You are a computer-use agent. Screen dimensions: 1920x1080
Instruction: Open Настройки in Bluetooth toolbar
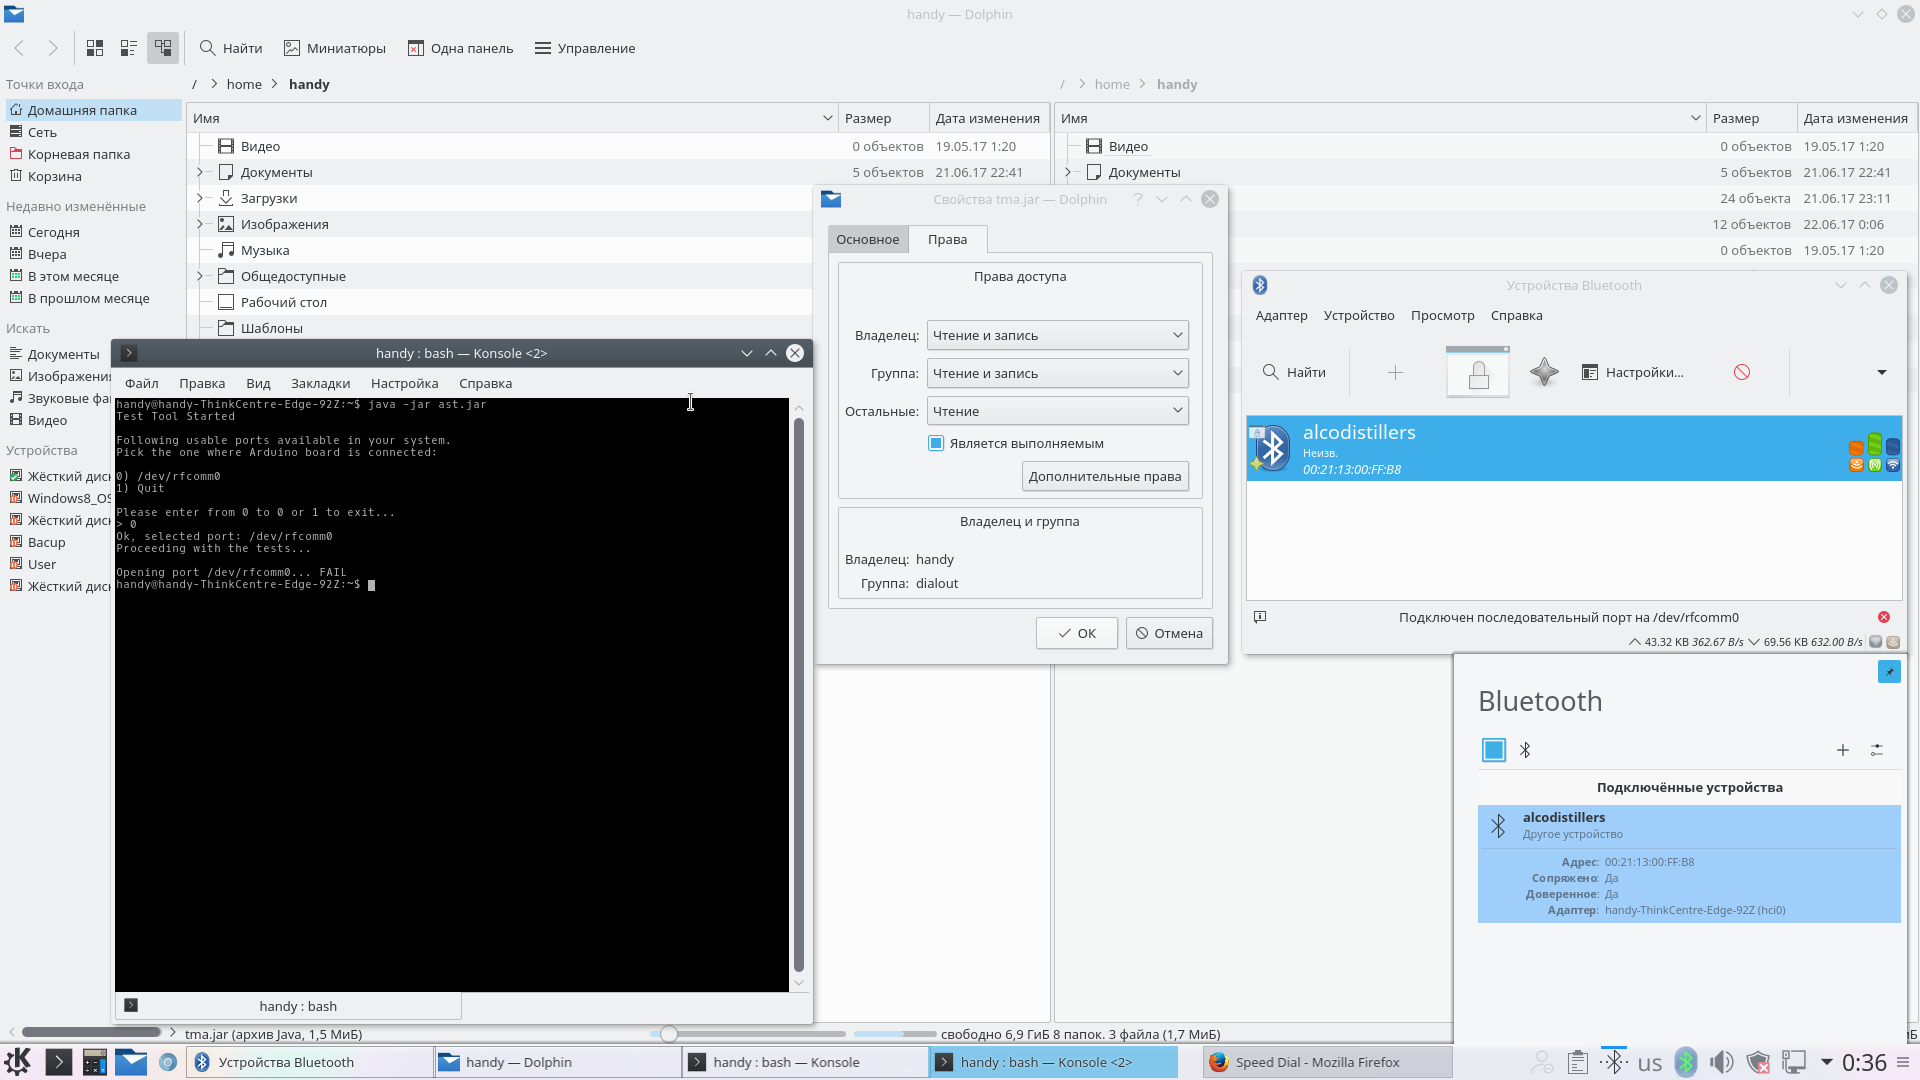coord(1633,372)
